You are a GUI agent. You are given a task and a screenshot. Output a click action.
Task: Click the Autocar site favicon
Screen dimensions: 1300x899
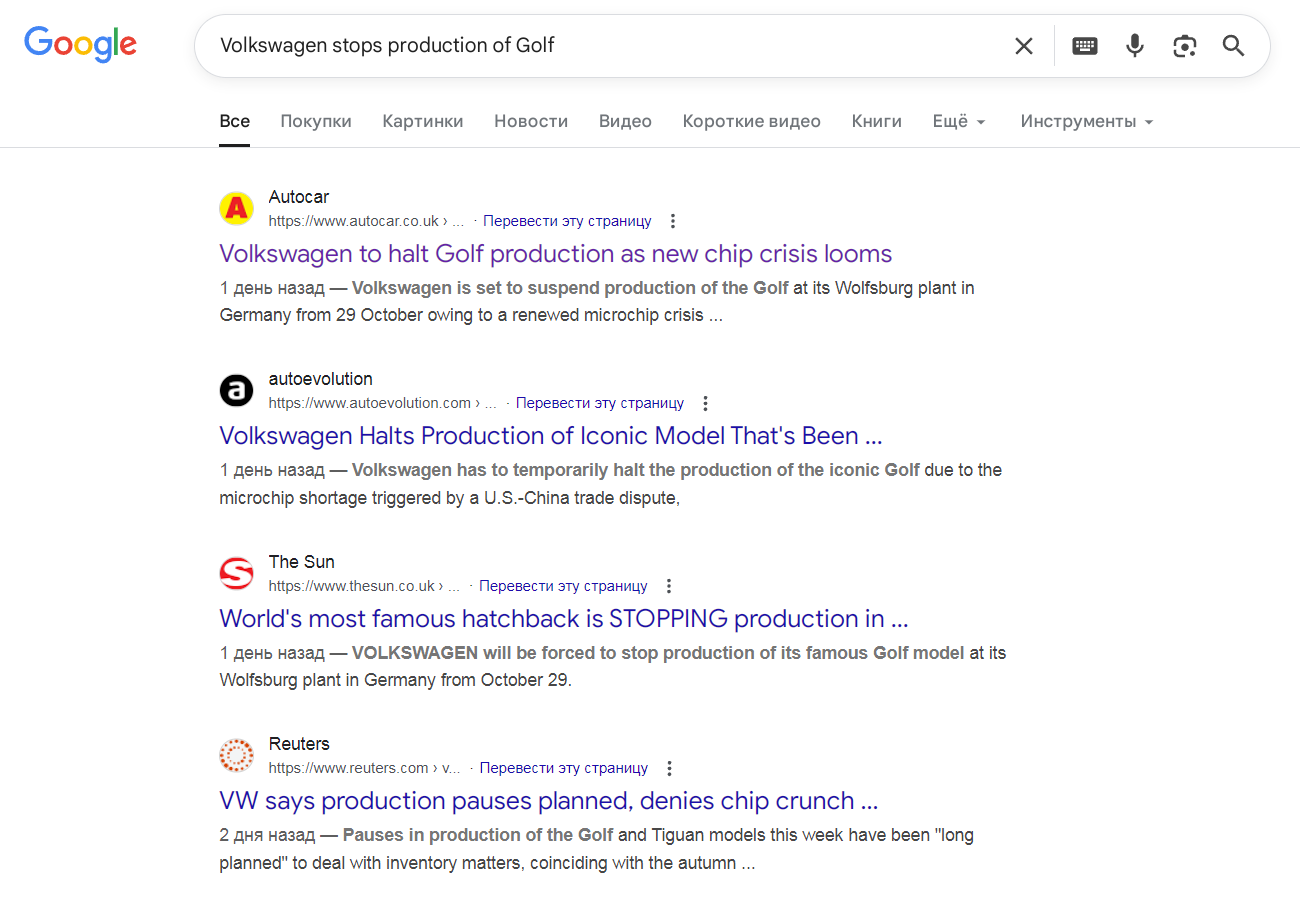(x=236, y=208)
